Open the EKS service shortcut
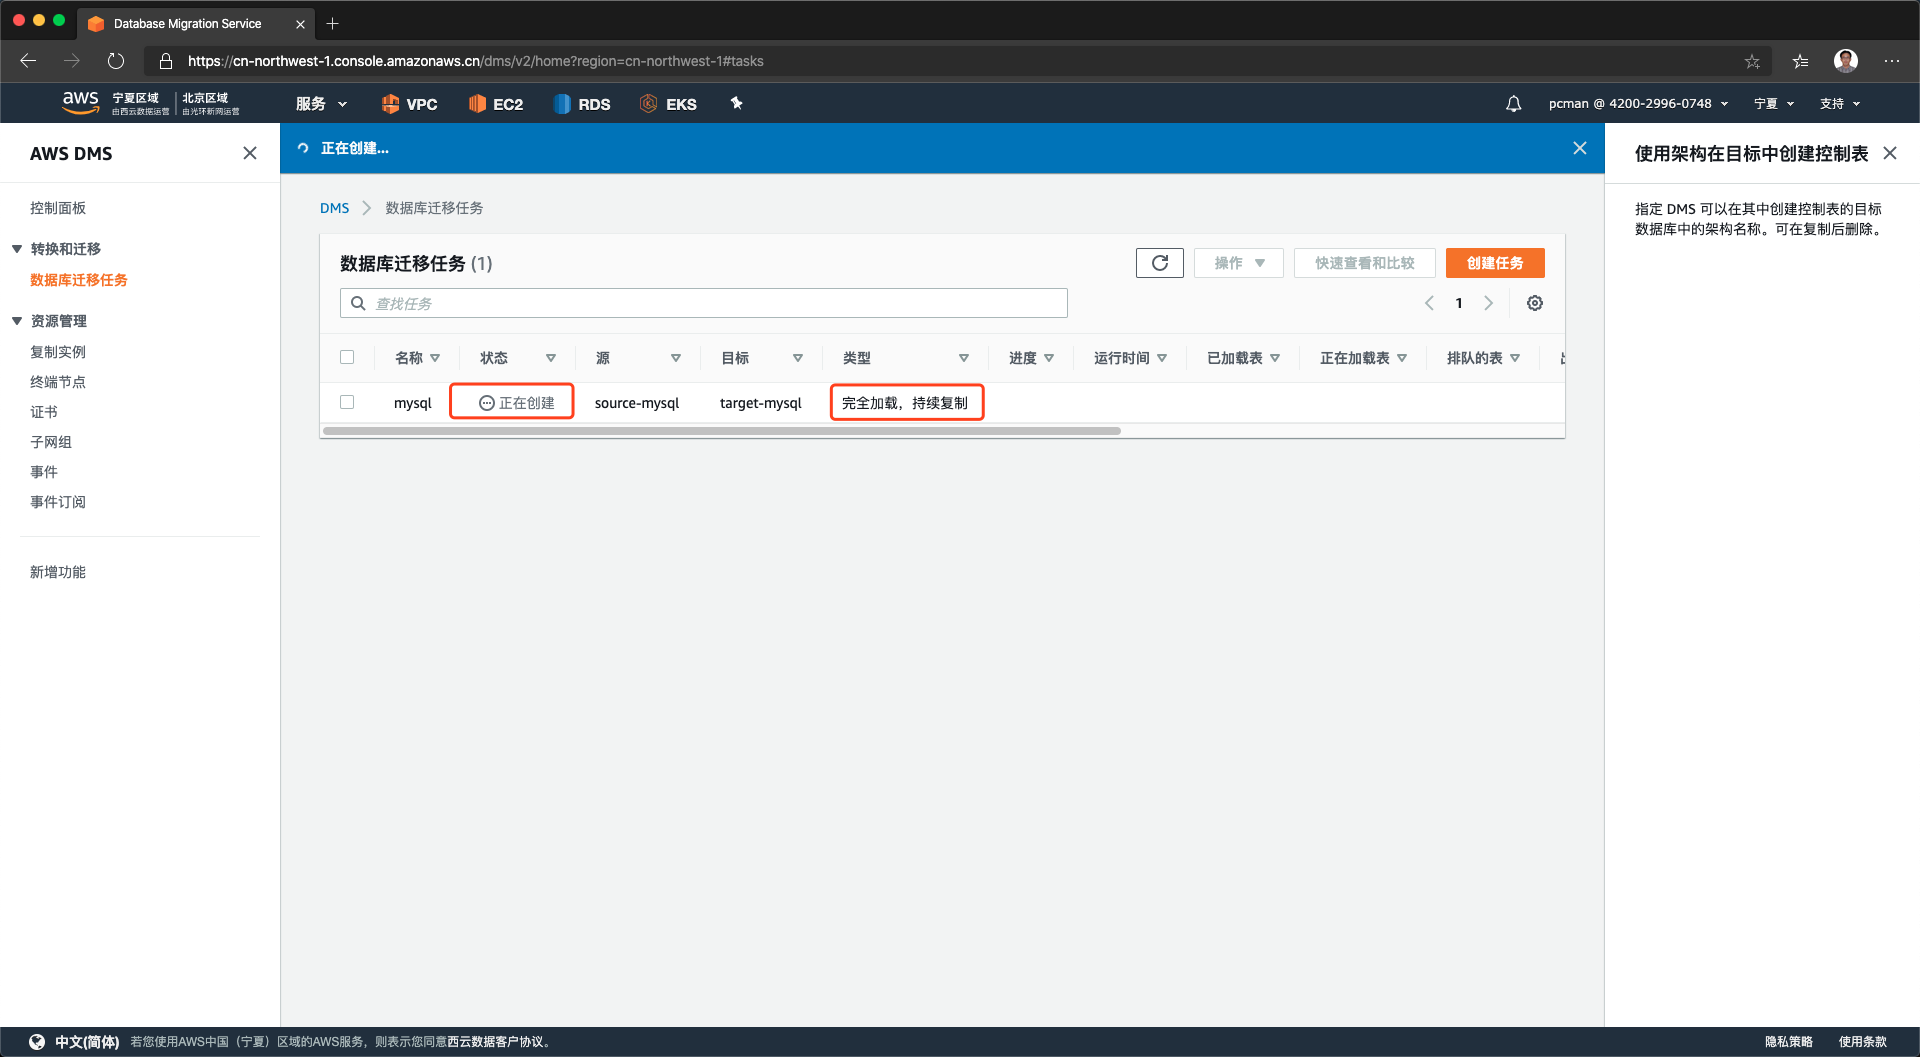The image size is (1920, 1057). click(668, 104)
